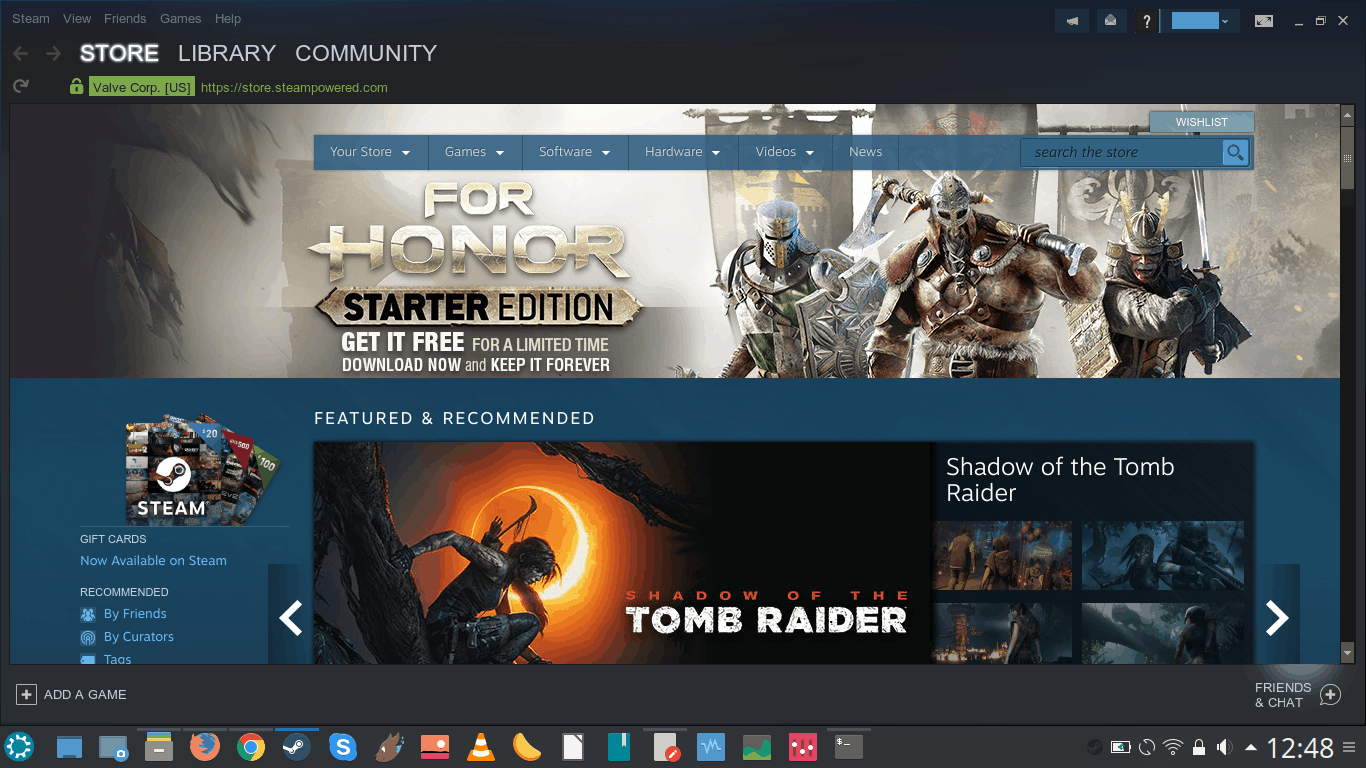Click the page vertical scrollbar thumb
Screen dimensions: 1366x768
point(1347,157)
